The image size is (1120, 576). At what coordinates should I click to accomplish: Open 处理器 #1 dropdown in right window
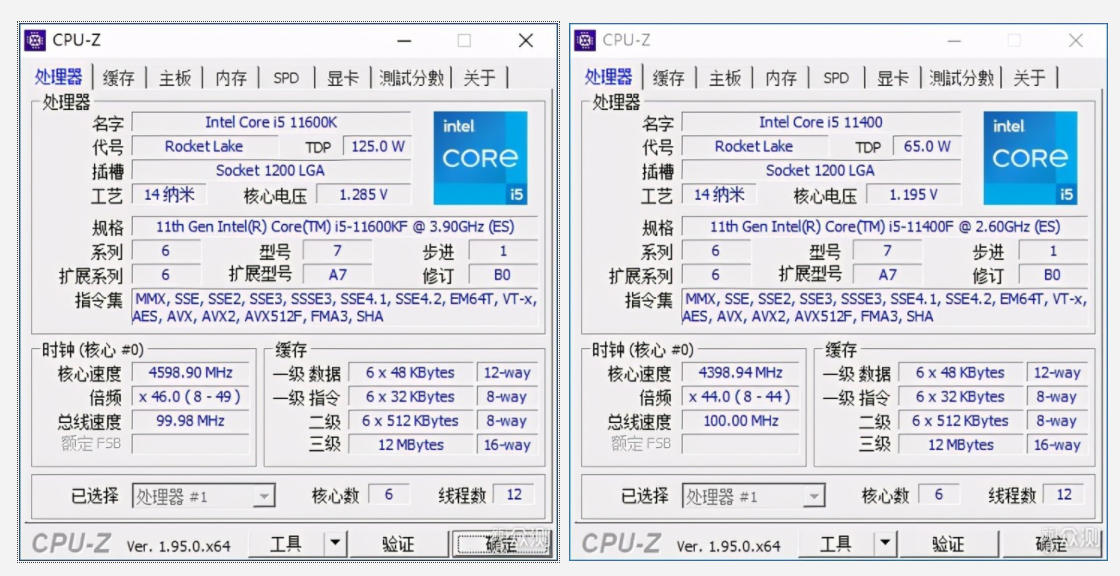[754, 496]
